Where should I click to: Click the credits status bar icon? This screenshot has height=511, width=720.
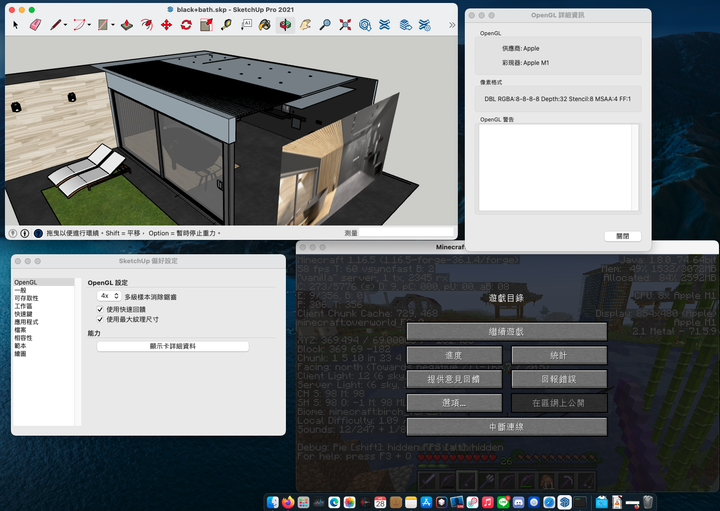pyautogui.click(x=25, y=233)
